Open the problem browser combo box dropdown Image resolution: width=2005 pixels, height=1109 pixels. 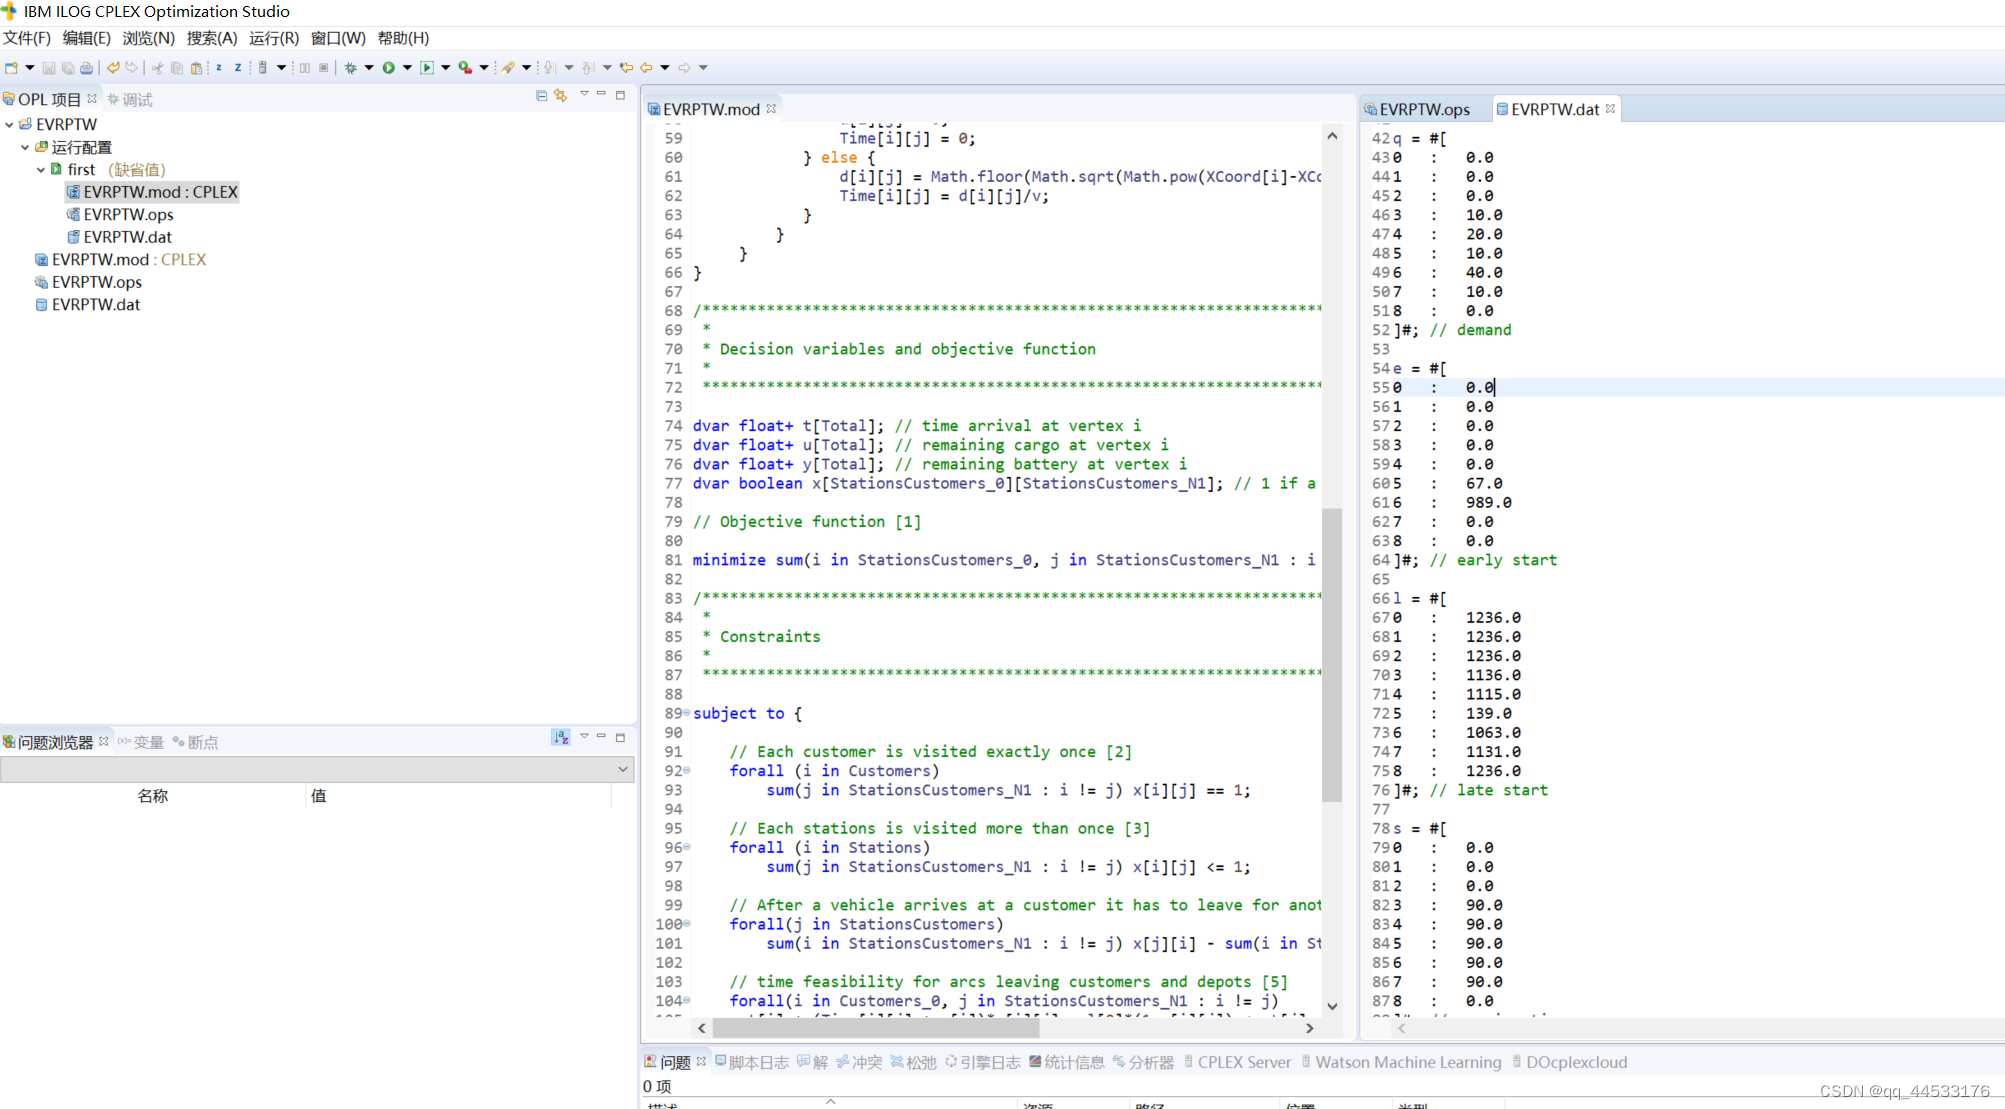tap(622, 769)
